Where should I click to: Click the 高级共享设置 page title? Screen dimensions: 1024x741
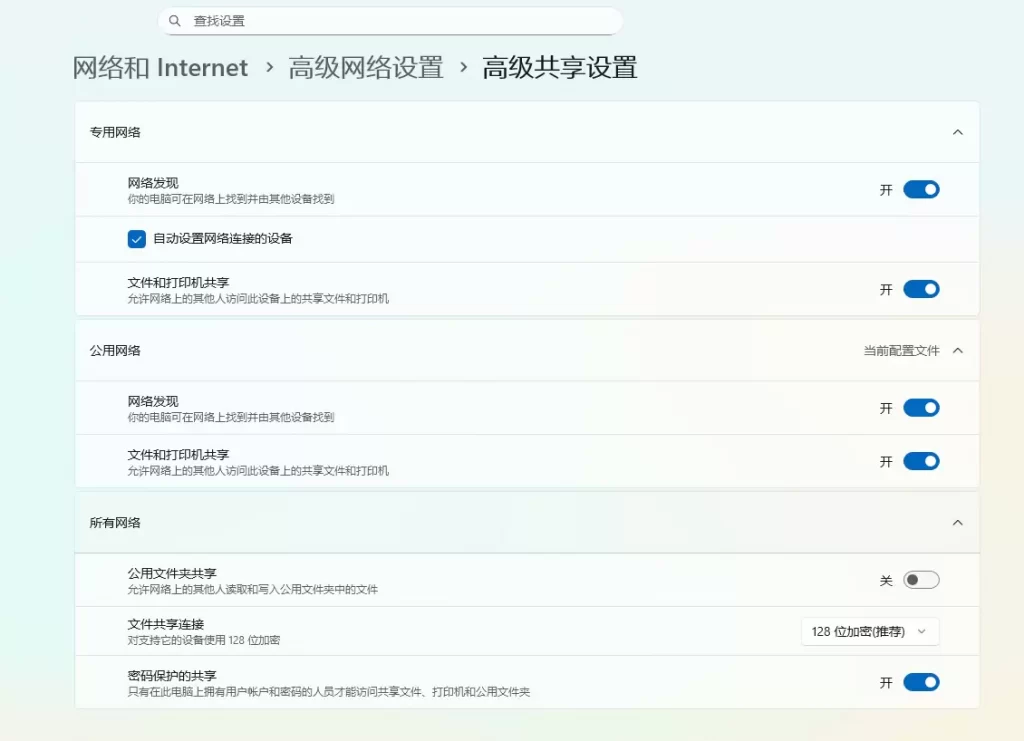click(x=559, y=67)
